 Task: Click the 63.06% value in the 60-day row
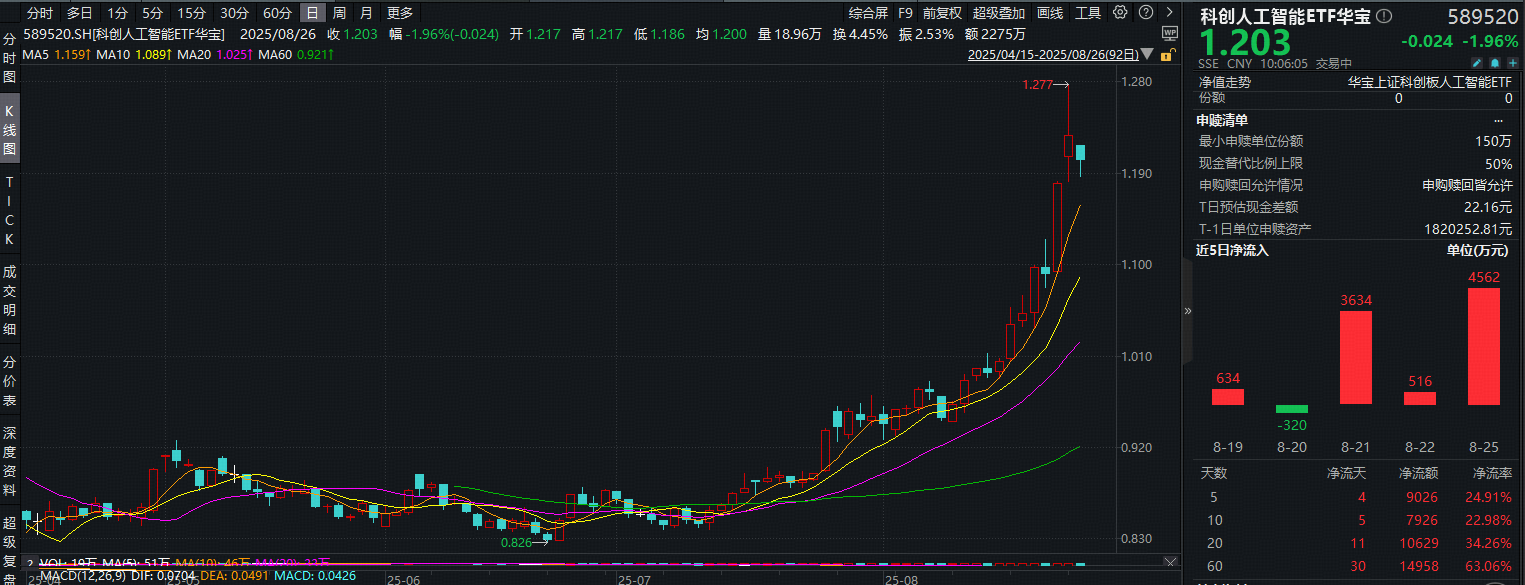click(x=1487, y=568)
